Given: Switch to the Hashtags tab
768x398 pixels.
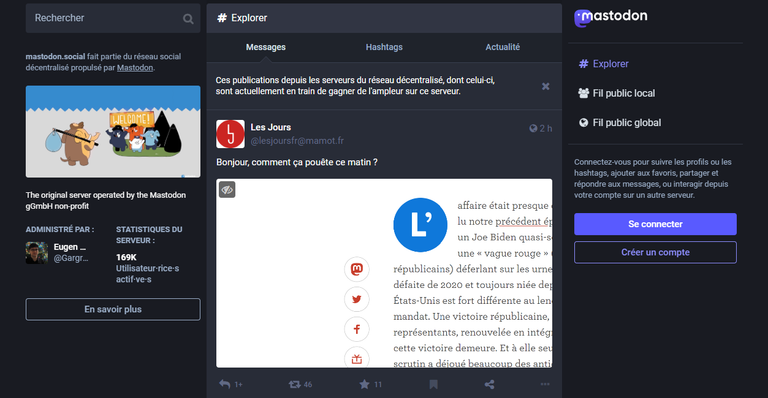Looking at the screenshot, I should click(x=384, y=47).
